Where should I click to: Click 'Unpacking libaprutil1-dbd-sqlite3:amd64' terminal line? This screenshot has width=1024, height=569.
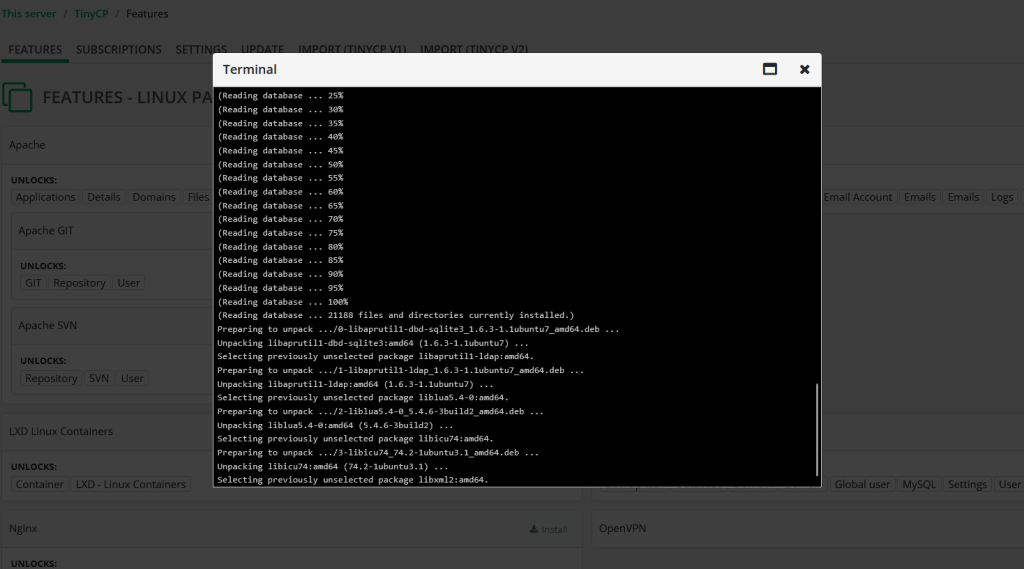pyautogui.click(x=373, y=343)
